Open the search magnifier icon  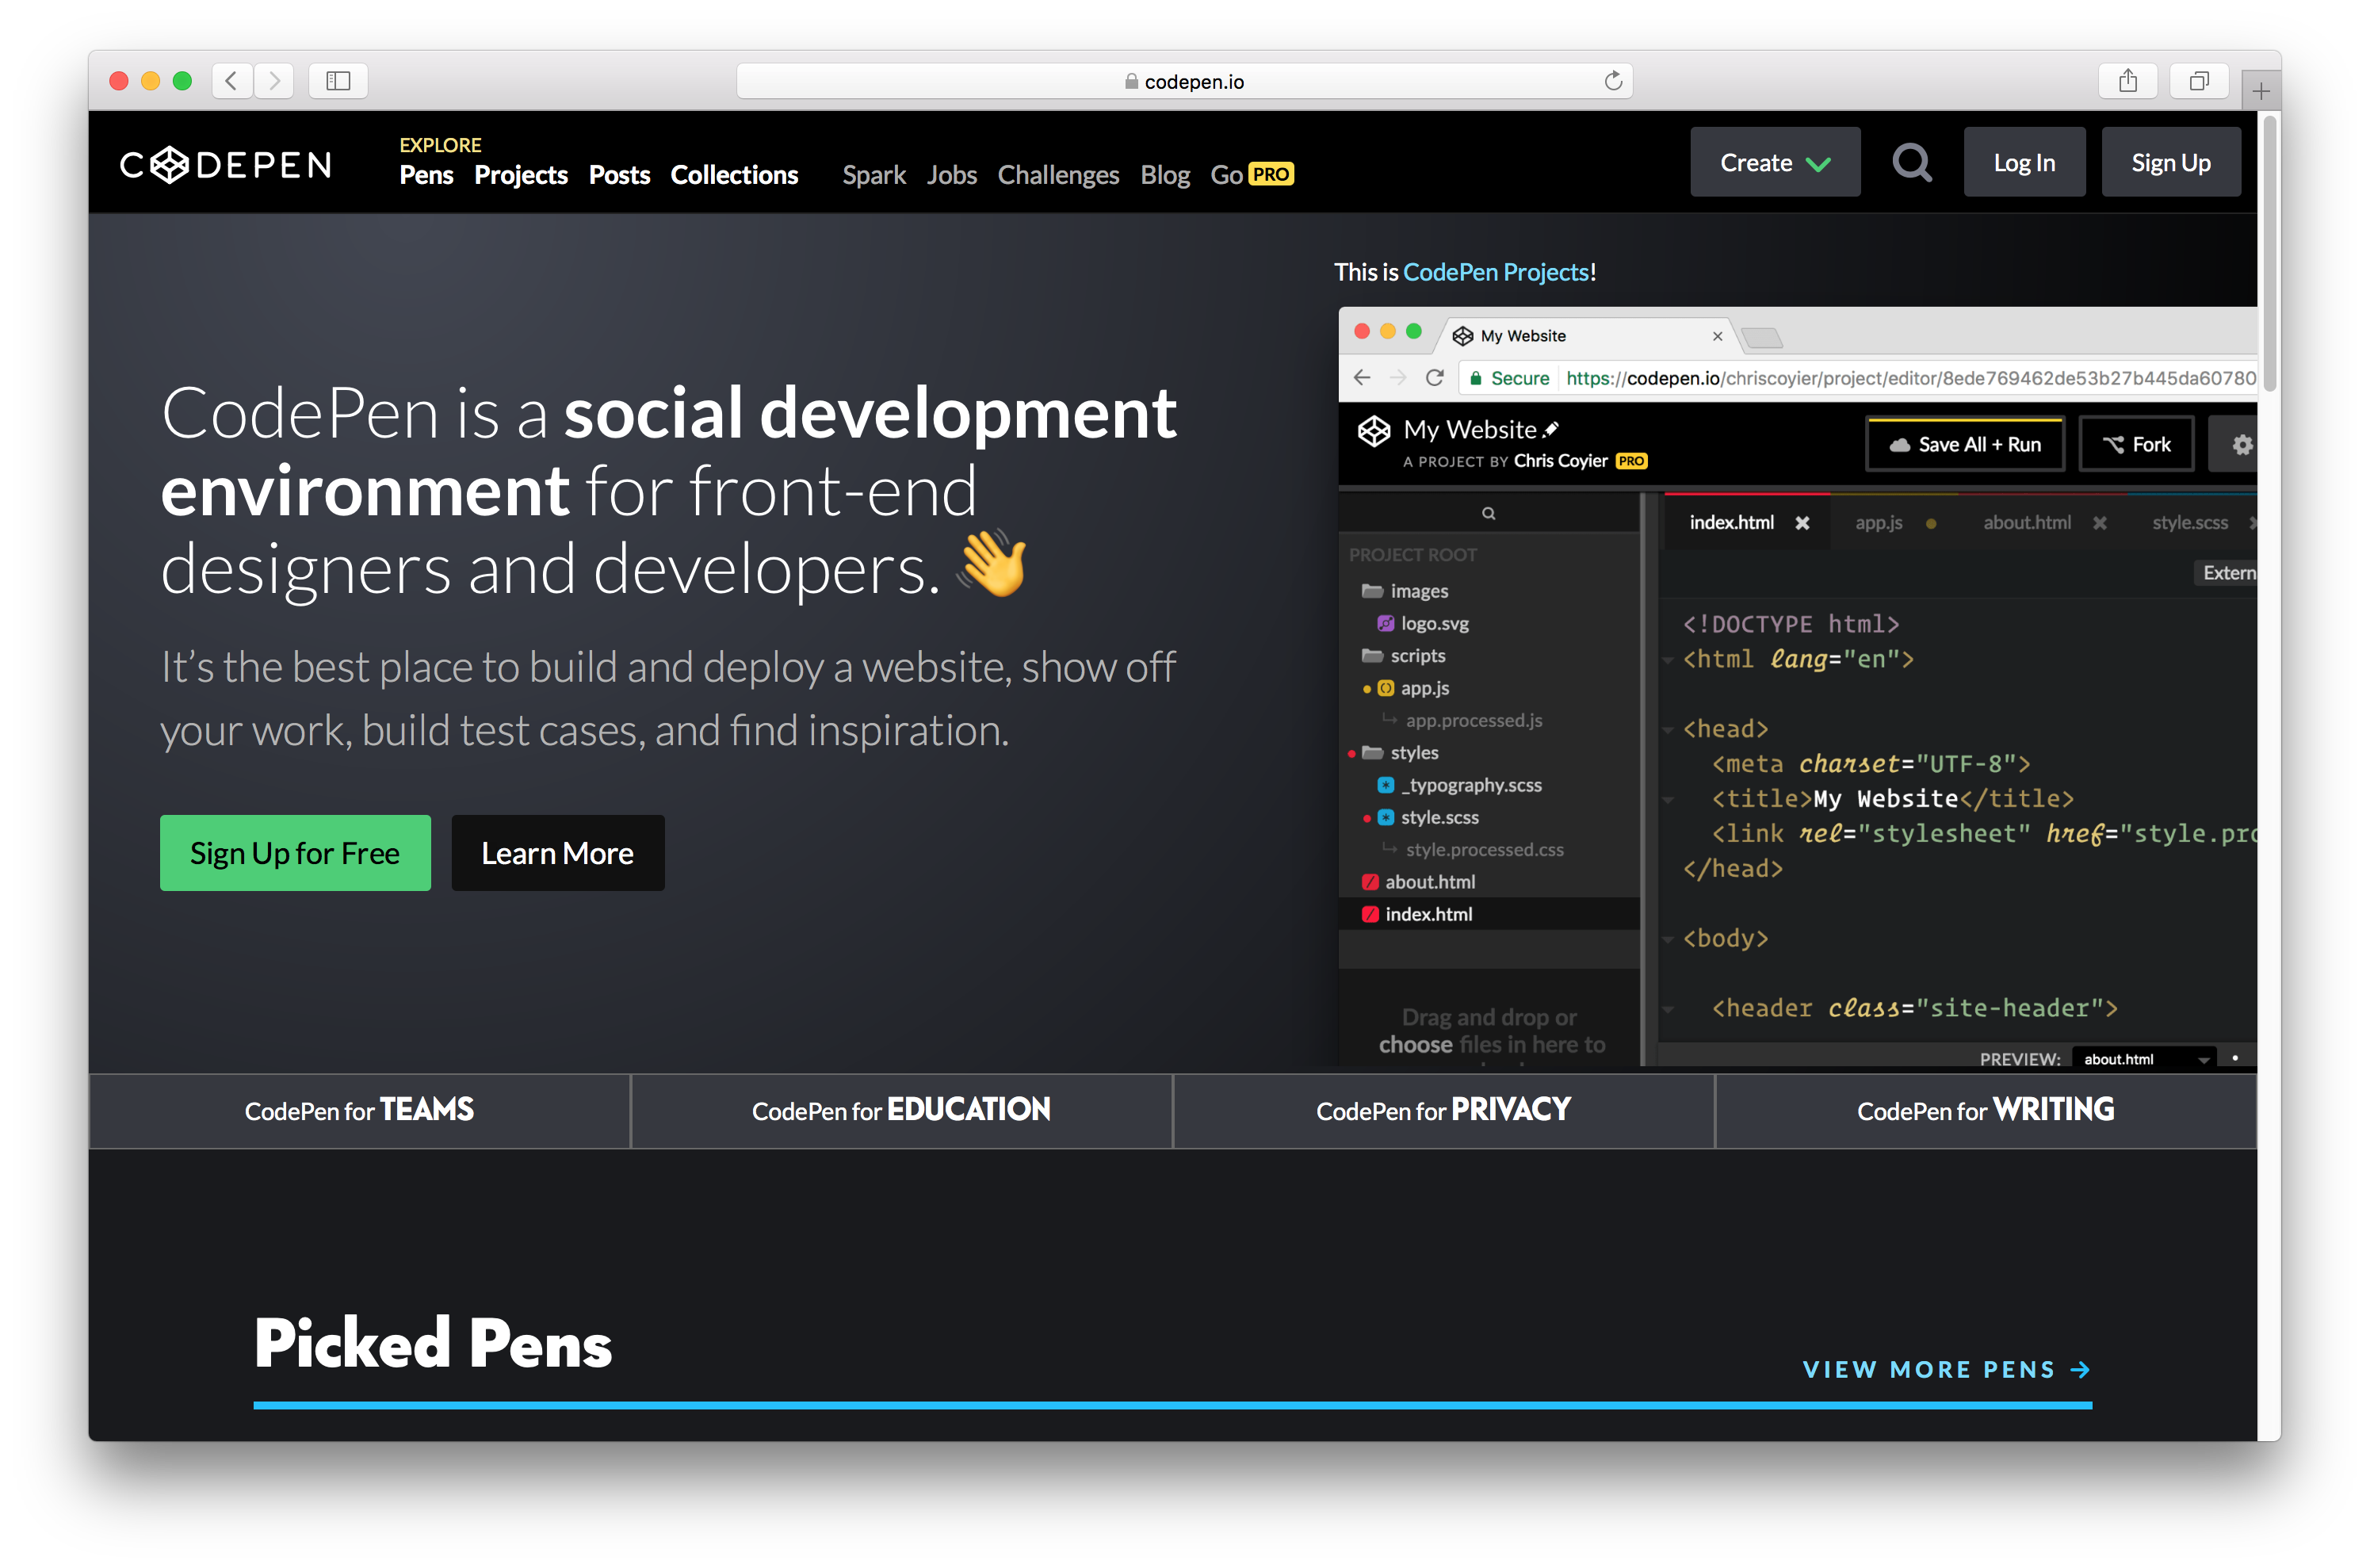click(x=1911, y=162)
